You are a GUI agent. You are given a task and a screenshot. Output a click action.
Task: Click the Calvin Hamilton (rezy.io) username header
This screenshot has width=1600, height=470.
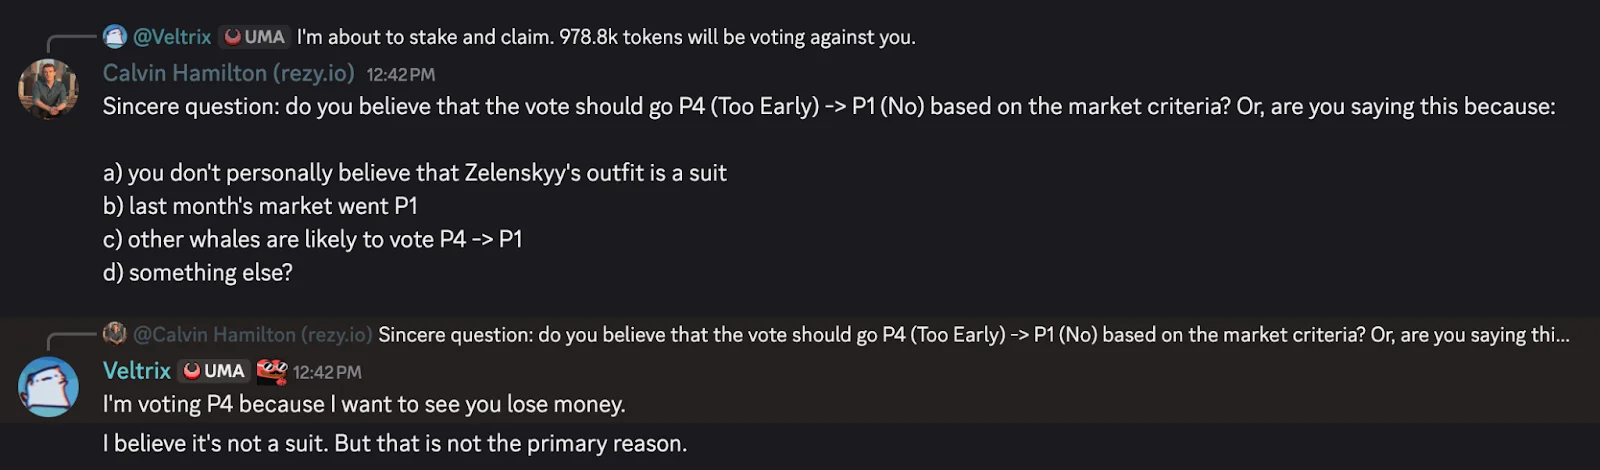click(228, 73)
